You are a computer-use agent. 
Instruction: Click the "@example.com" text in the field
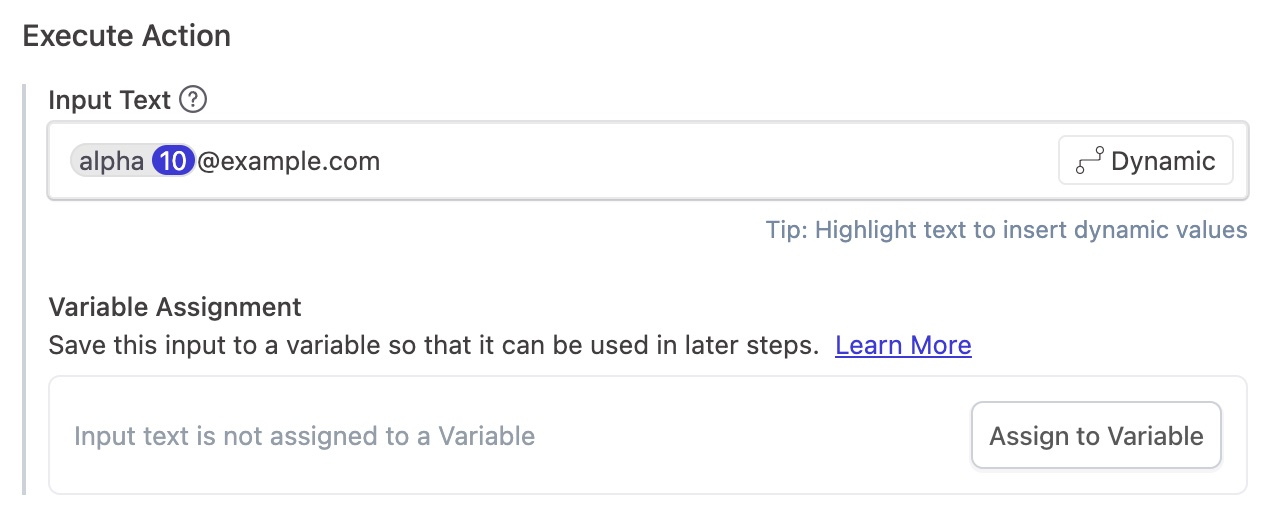(x=288, y=161)
